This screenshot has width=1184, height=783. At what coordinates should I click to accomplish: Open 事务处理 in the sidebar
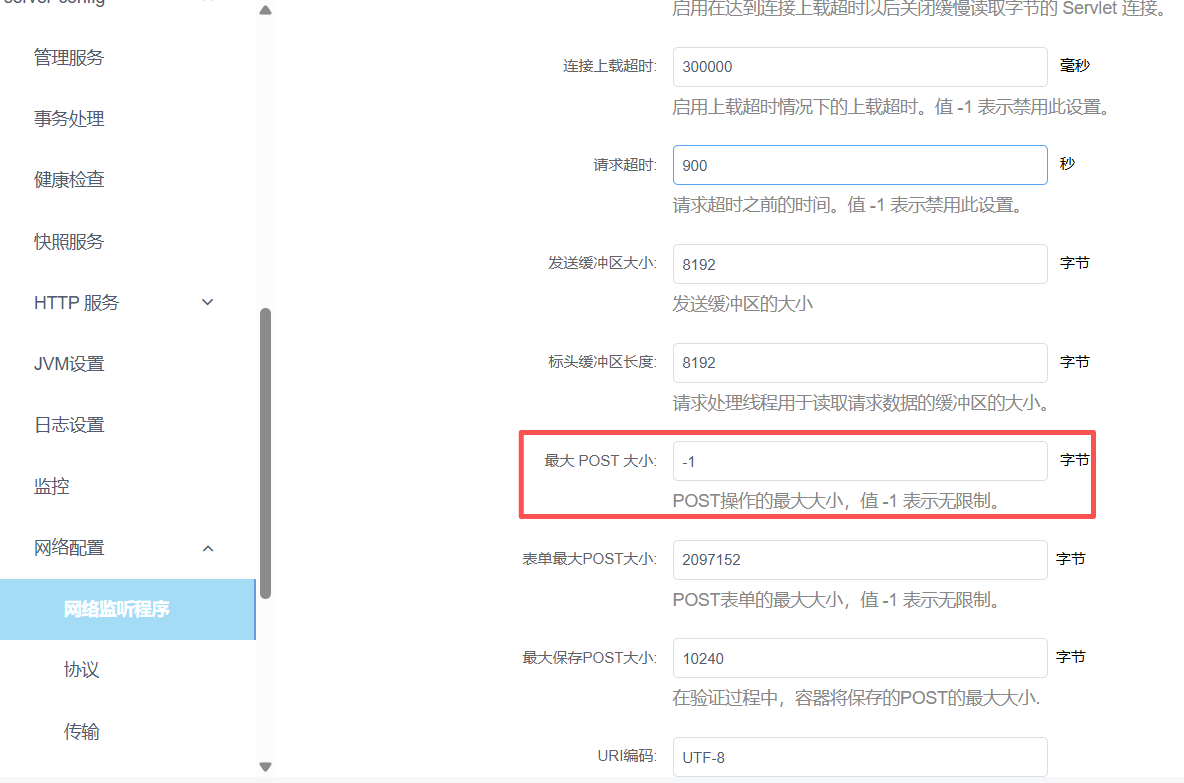69,119
